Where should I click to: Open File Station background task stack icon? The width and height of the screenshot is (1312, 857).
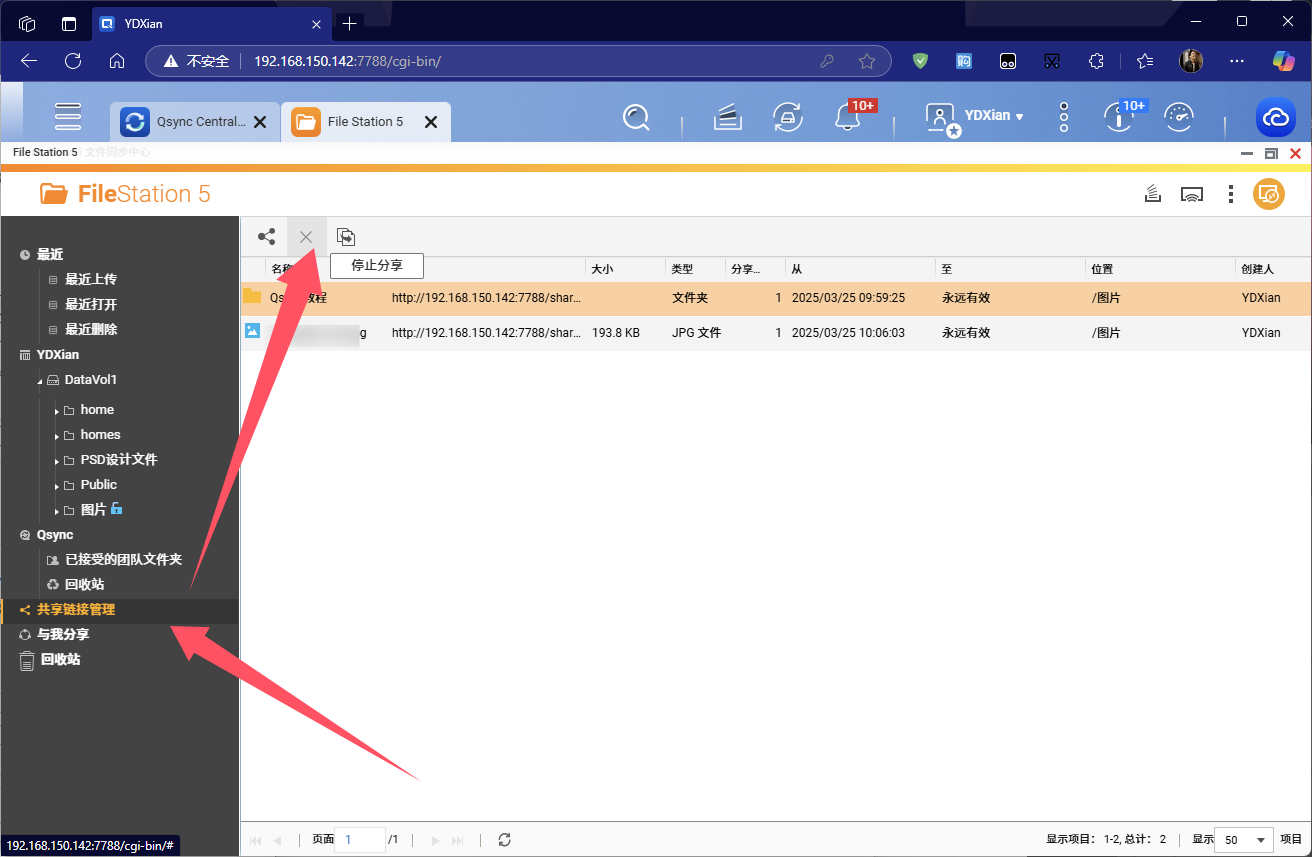(1153, 194)
